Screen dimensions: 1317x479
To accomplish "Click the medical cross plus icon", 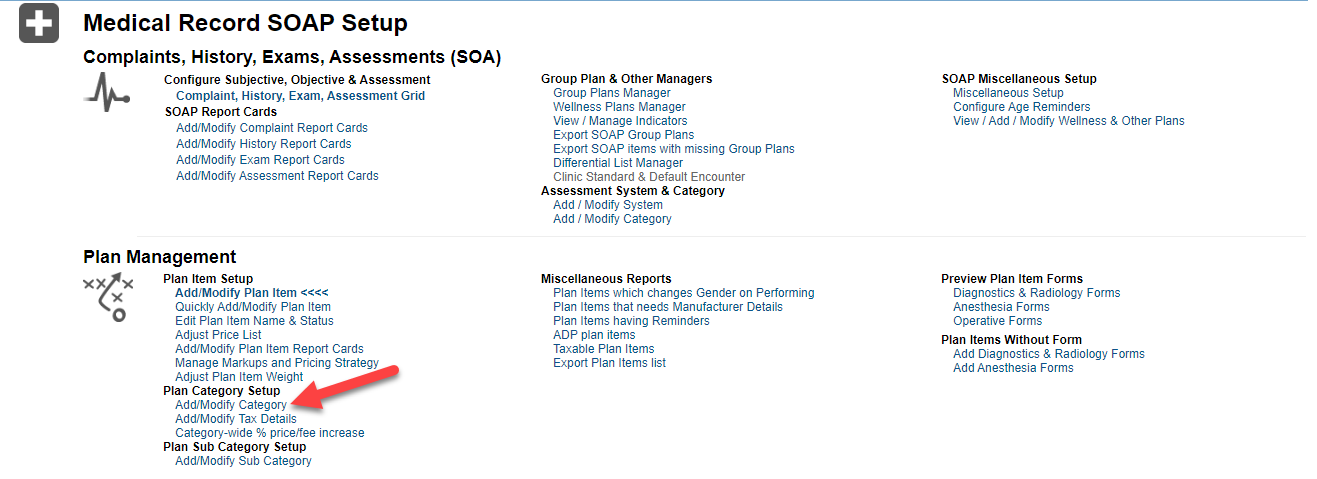I will click(39, 23).
